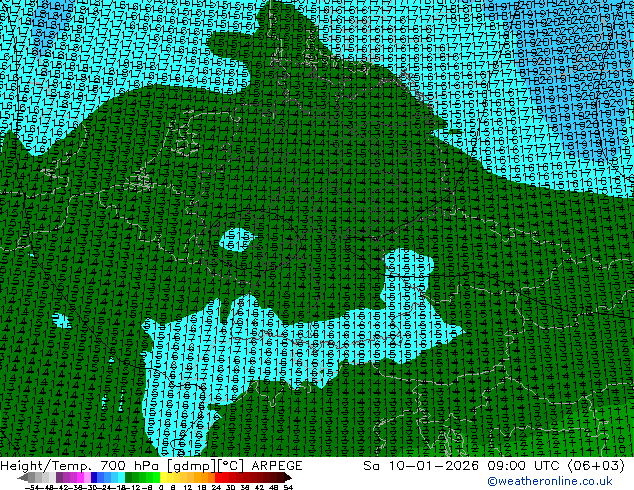Image resolution: width=634 pixels, height=490 pixels.
Task: Click the [°C] unit label
Action: point(231,466)
